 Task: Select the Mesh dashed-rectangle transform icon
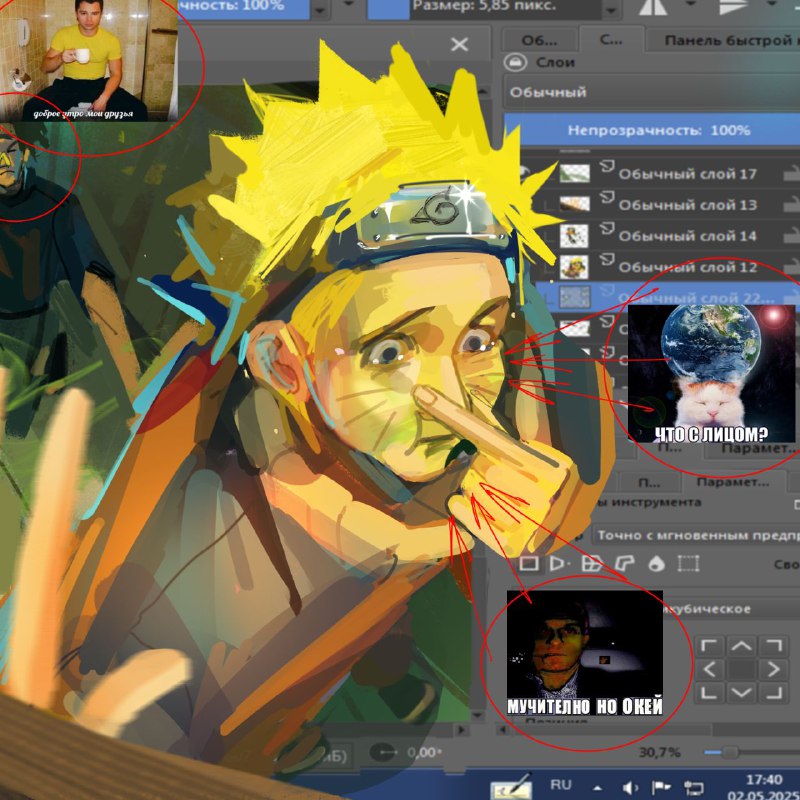(688, 563)
